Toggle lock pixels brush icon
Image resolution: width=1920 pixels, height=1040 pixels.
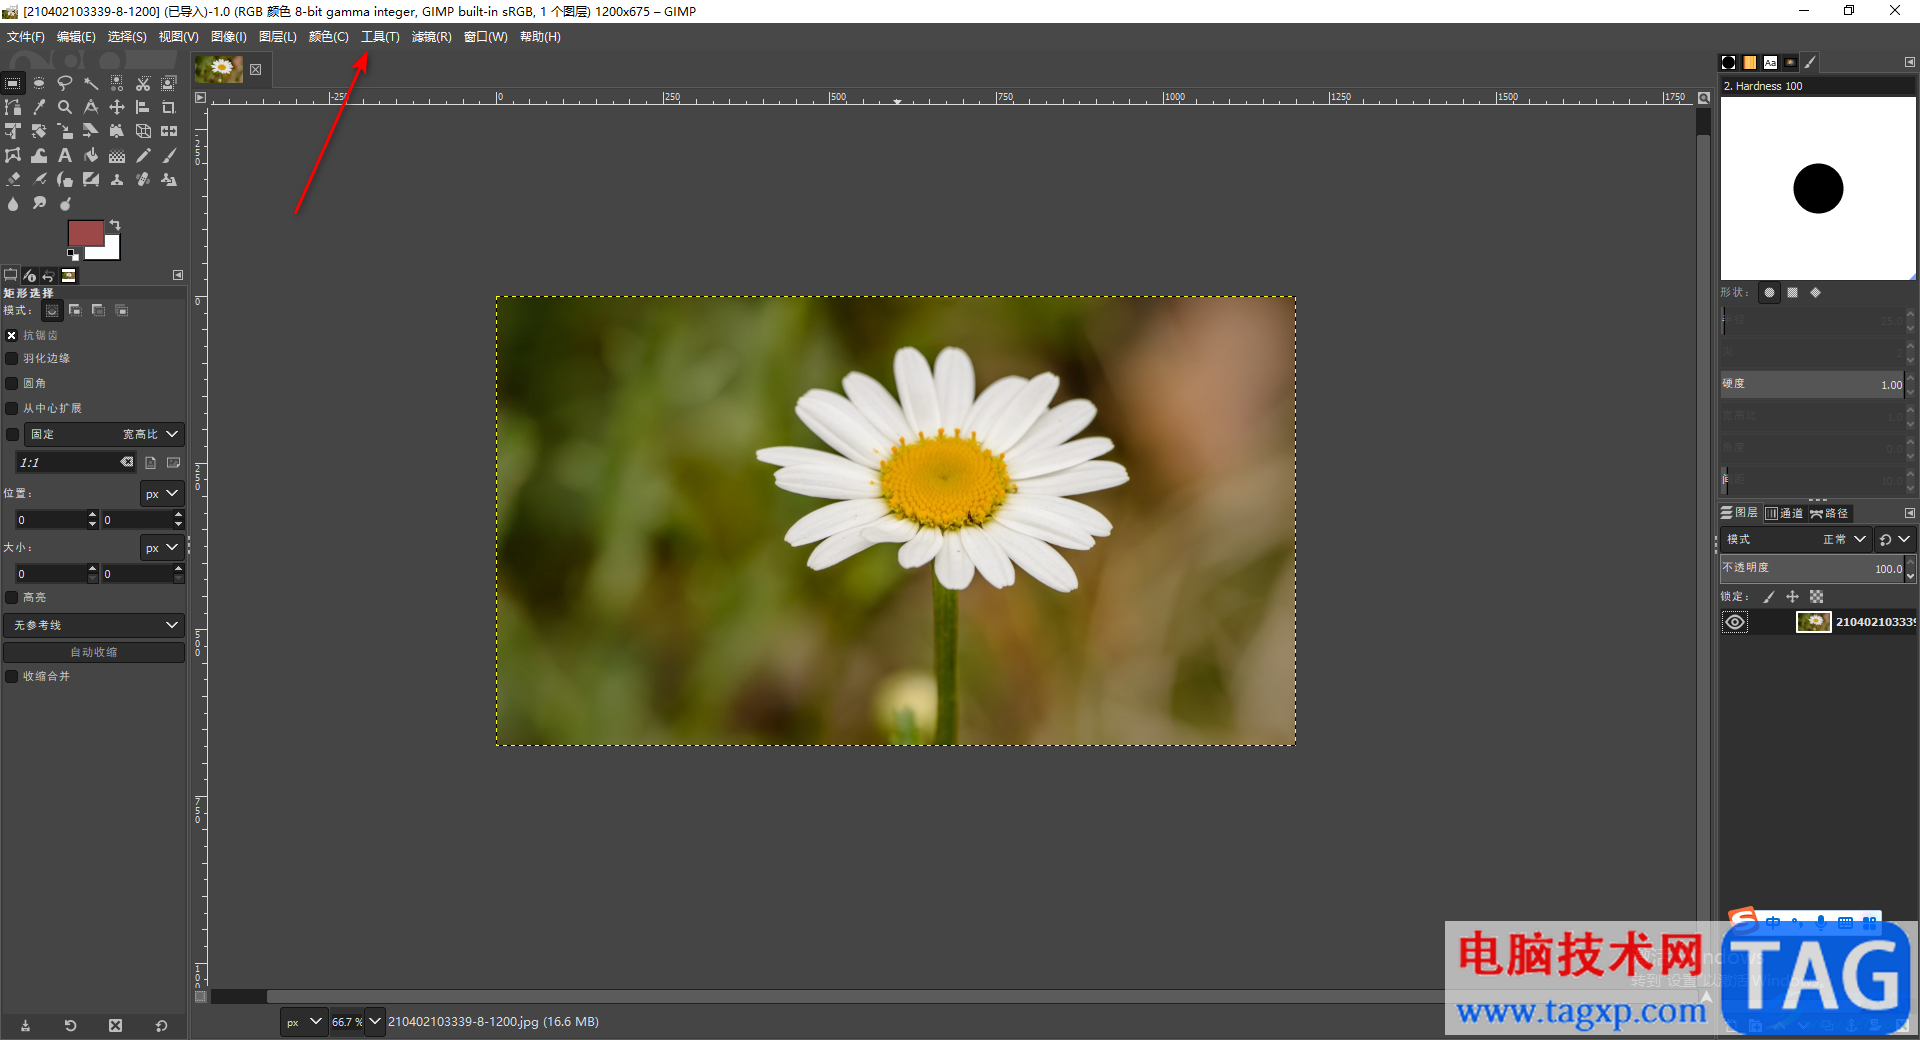[1768, 597]
